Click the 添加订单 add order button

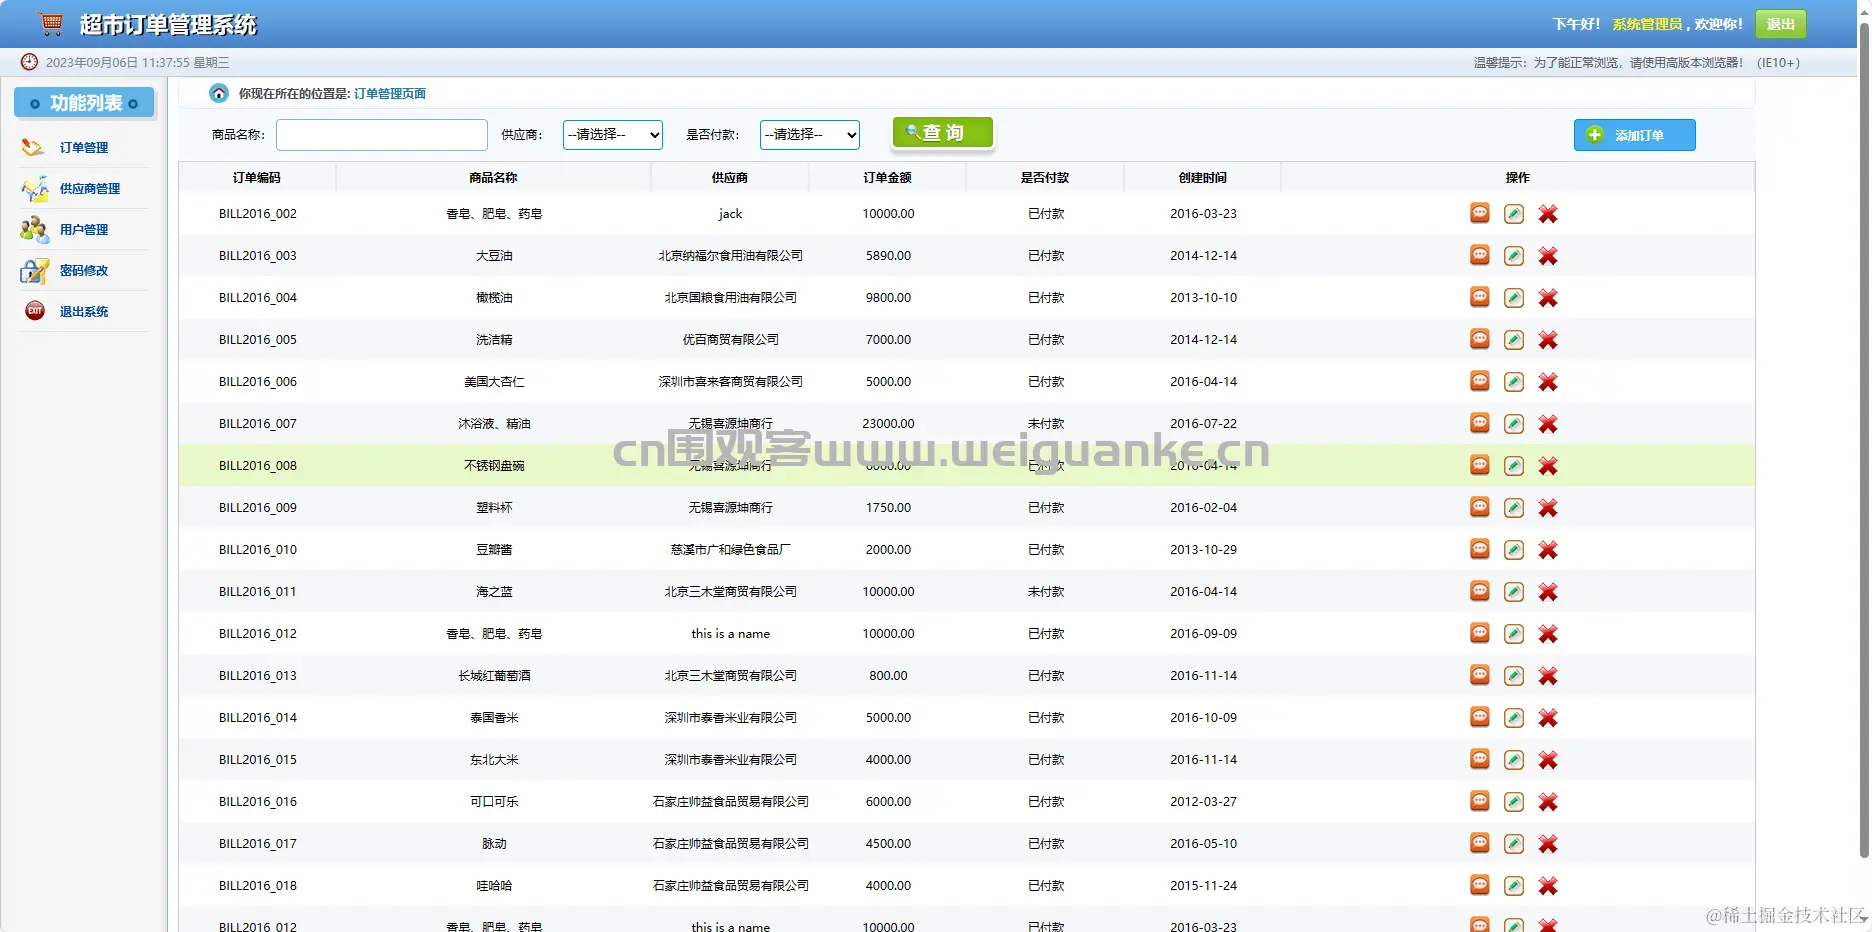[1634, 135]
